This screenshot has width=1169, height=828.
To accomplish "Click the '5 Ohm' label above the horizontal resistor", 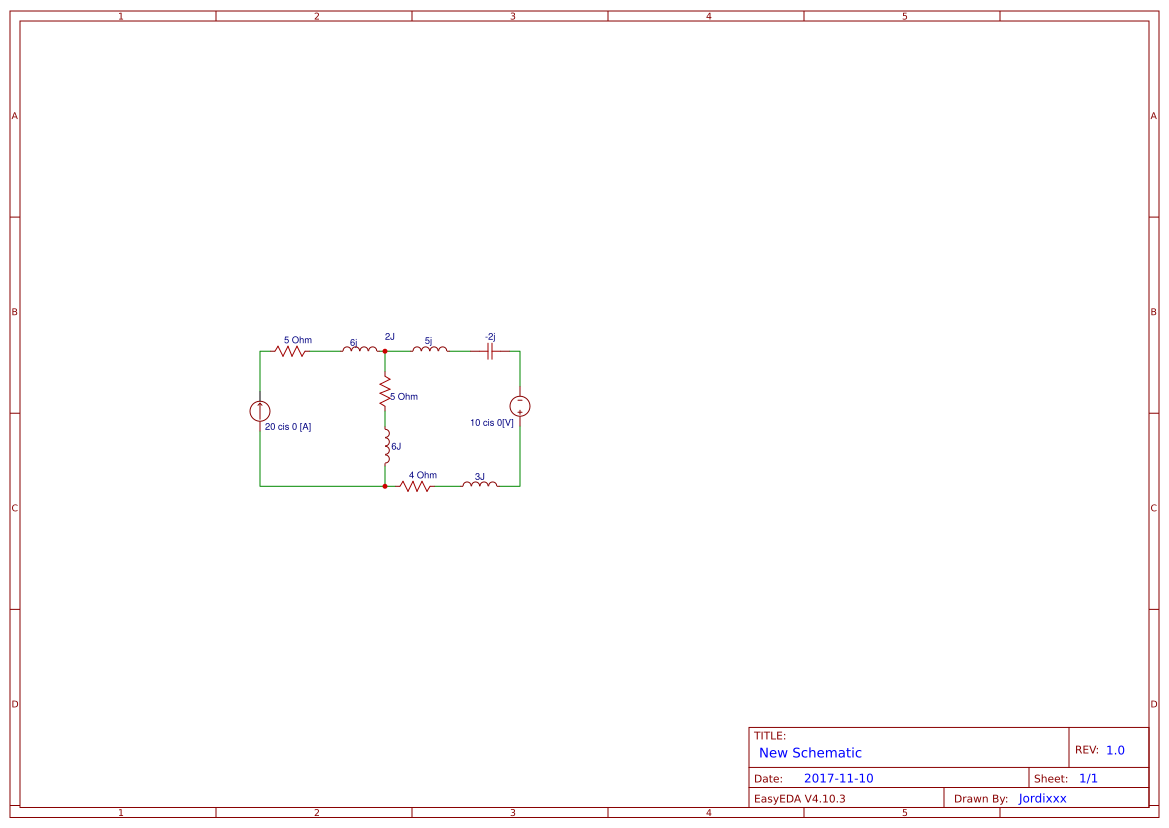I will tap(297, 340).
